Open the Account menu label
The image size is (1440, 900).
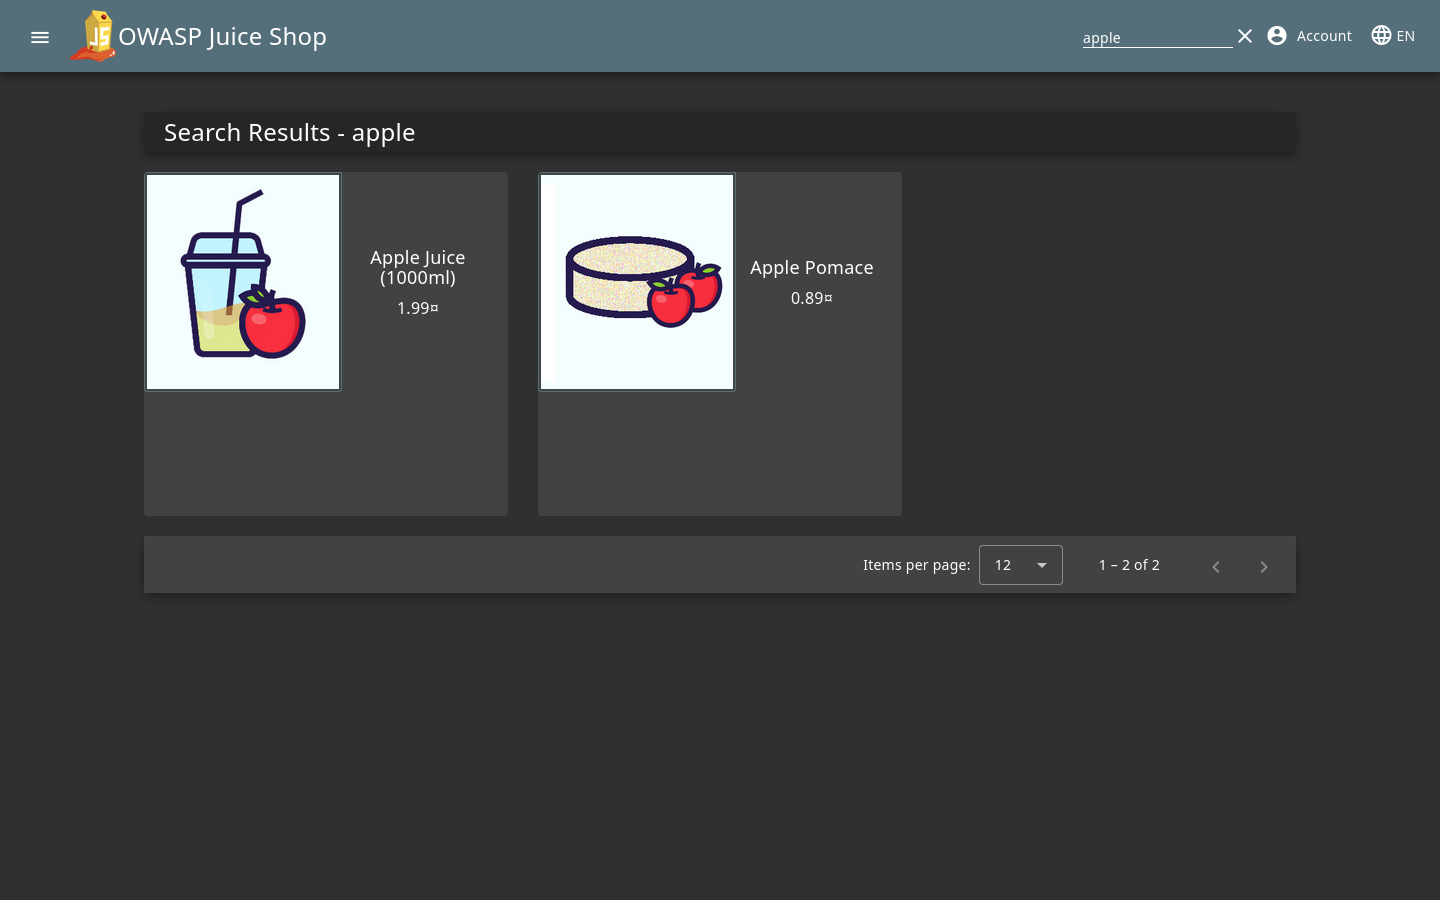1324,36
